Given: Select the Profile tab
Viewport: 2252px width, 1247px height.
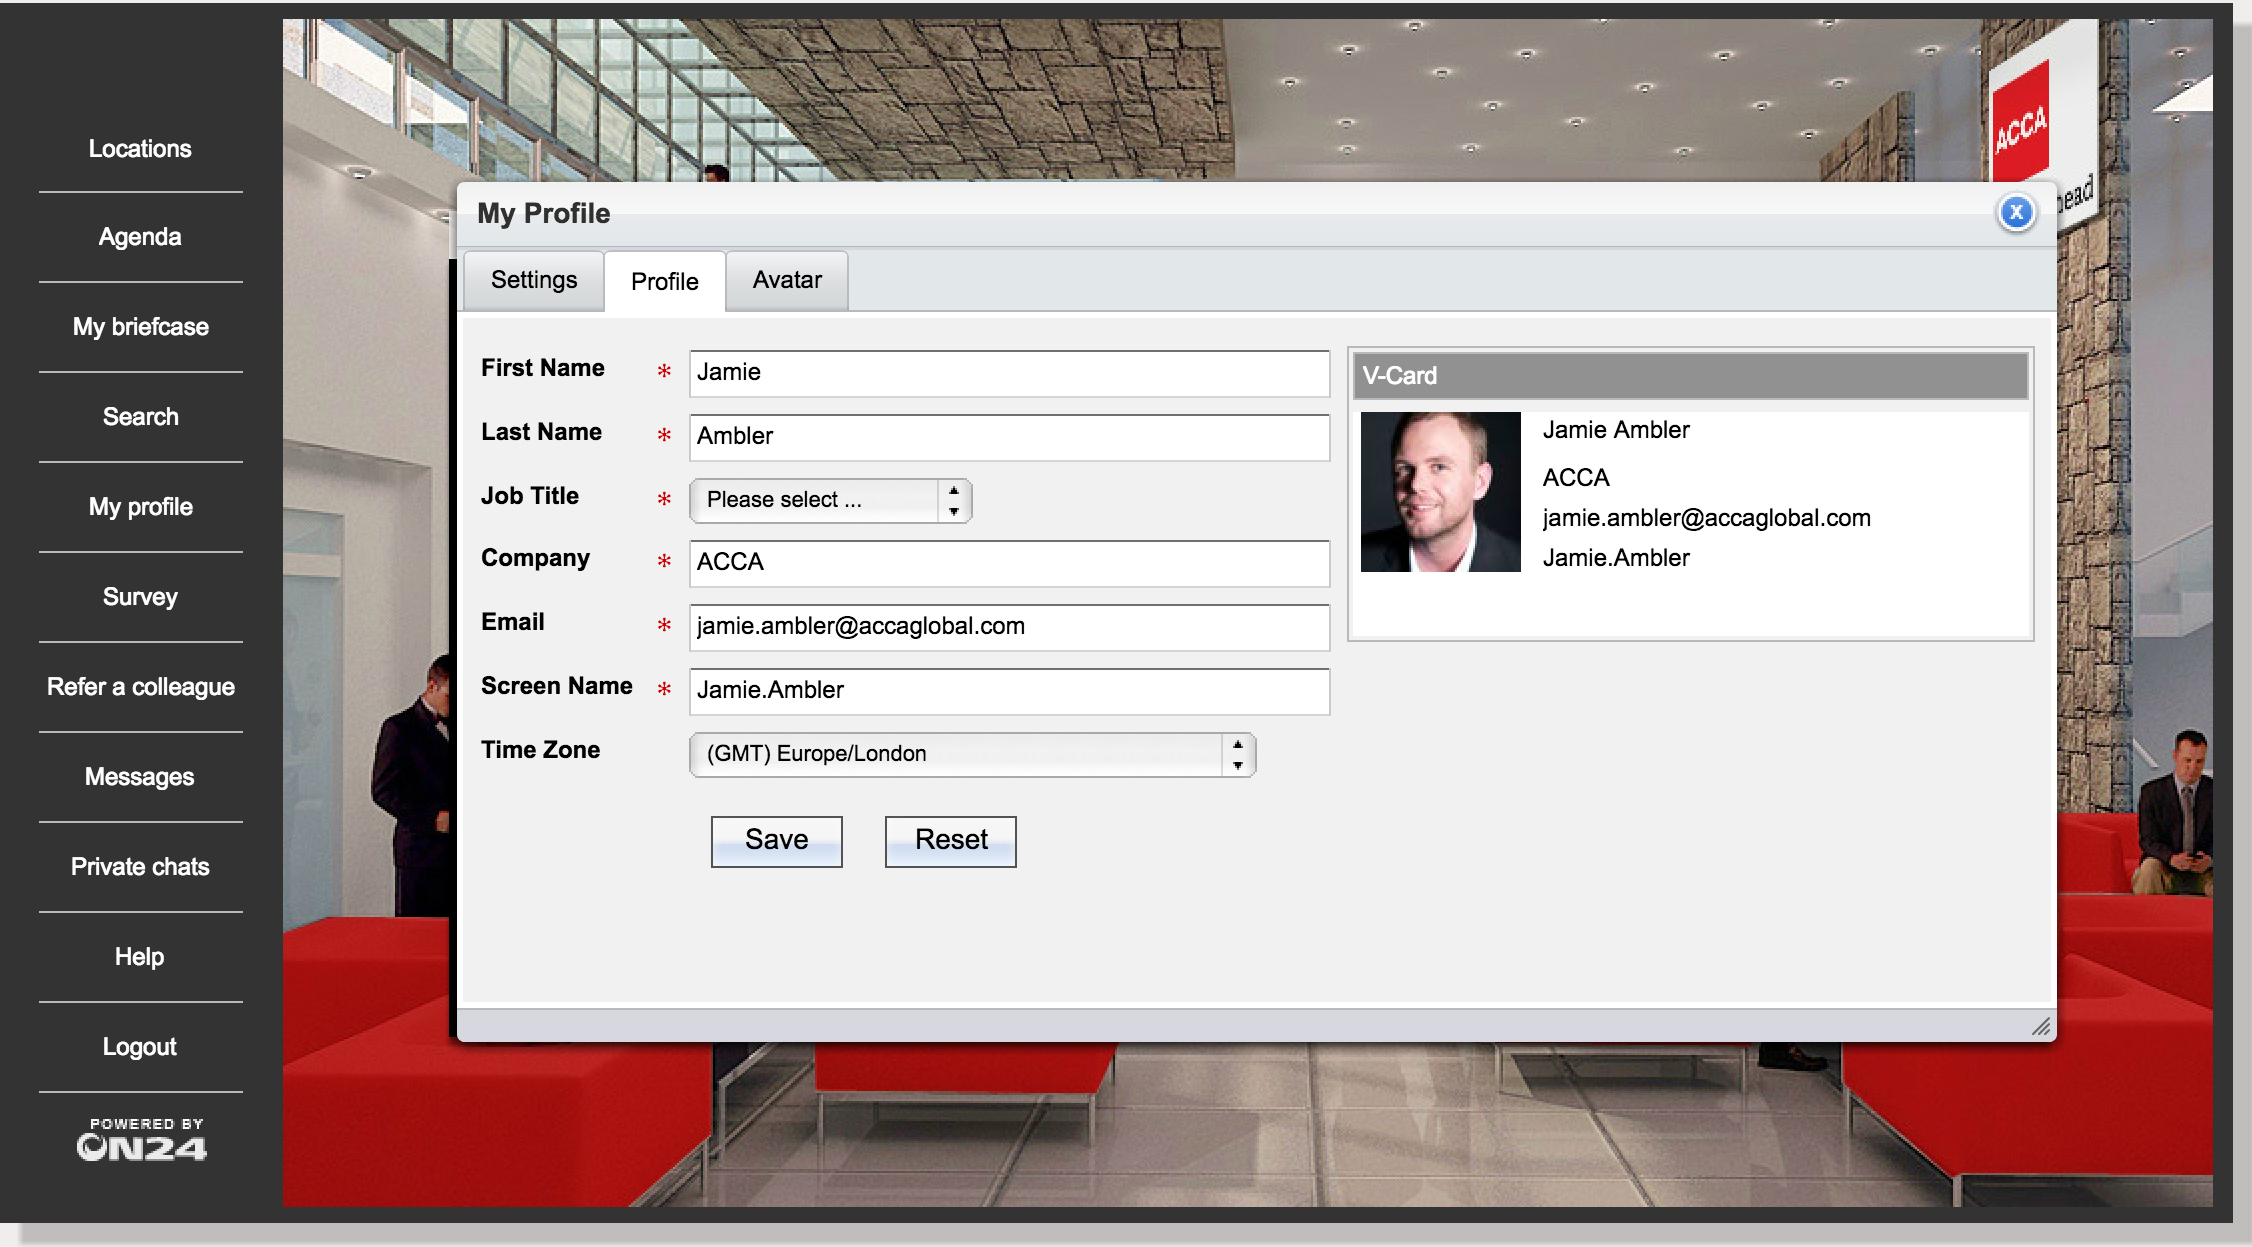Looking at the screenshot, I should [x=665, y=282].
